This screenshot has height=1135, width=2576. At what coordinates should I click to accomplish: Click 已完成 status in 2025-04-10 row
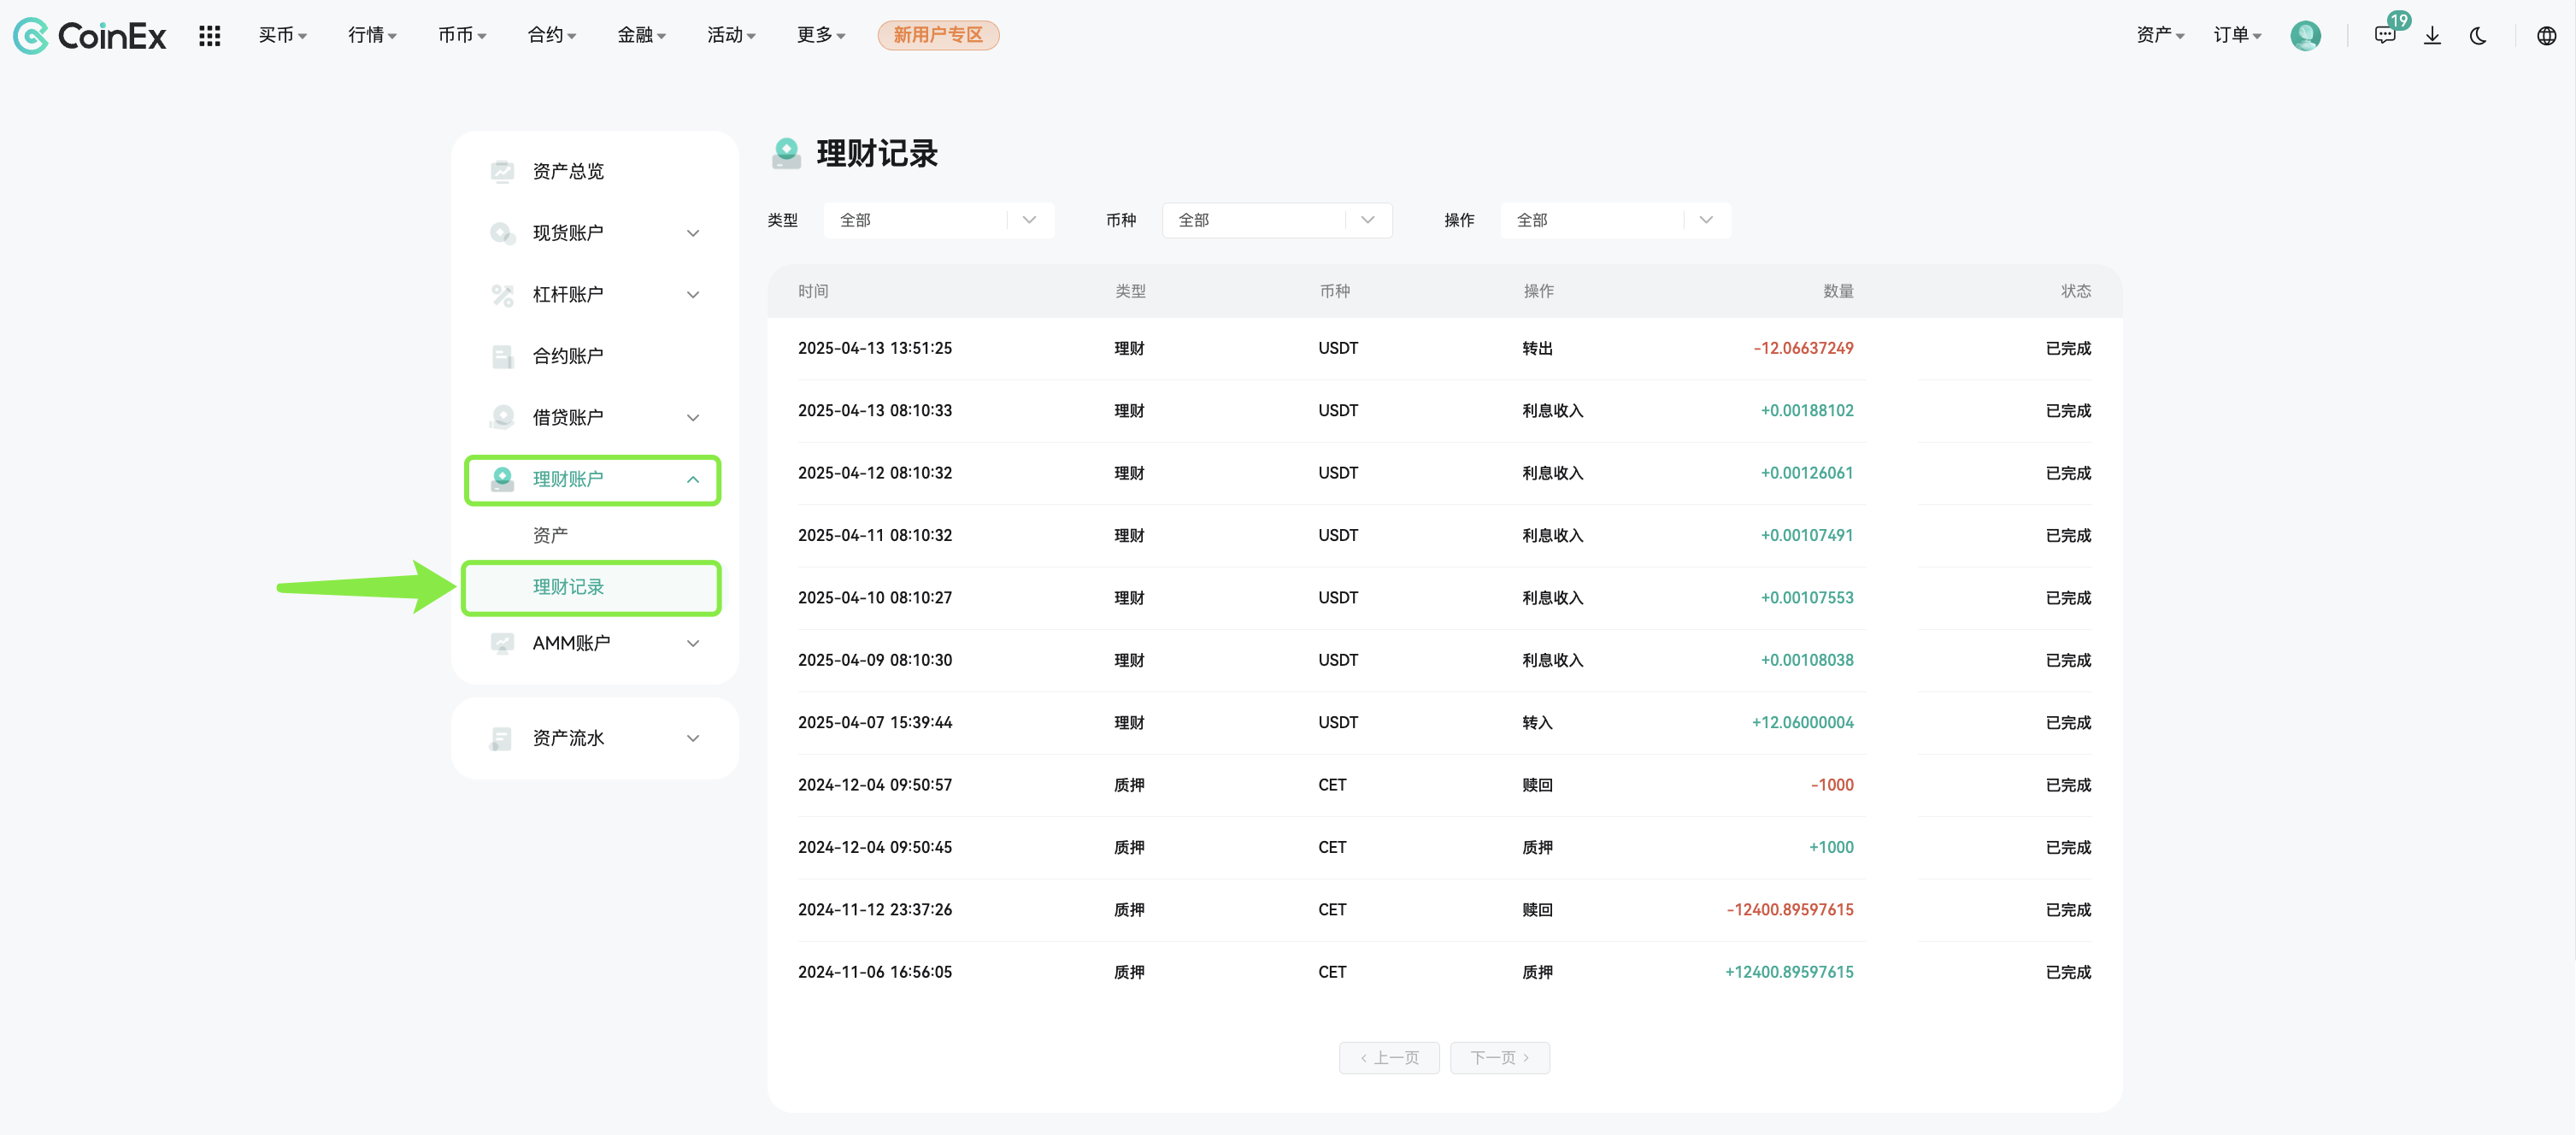[2068, 598]
